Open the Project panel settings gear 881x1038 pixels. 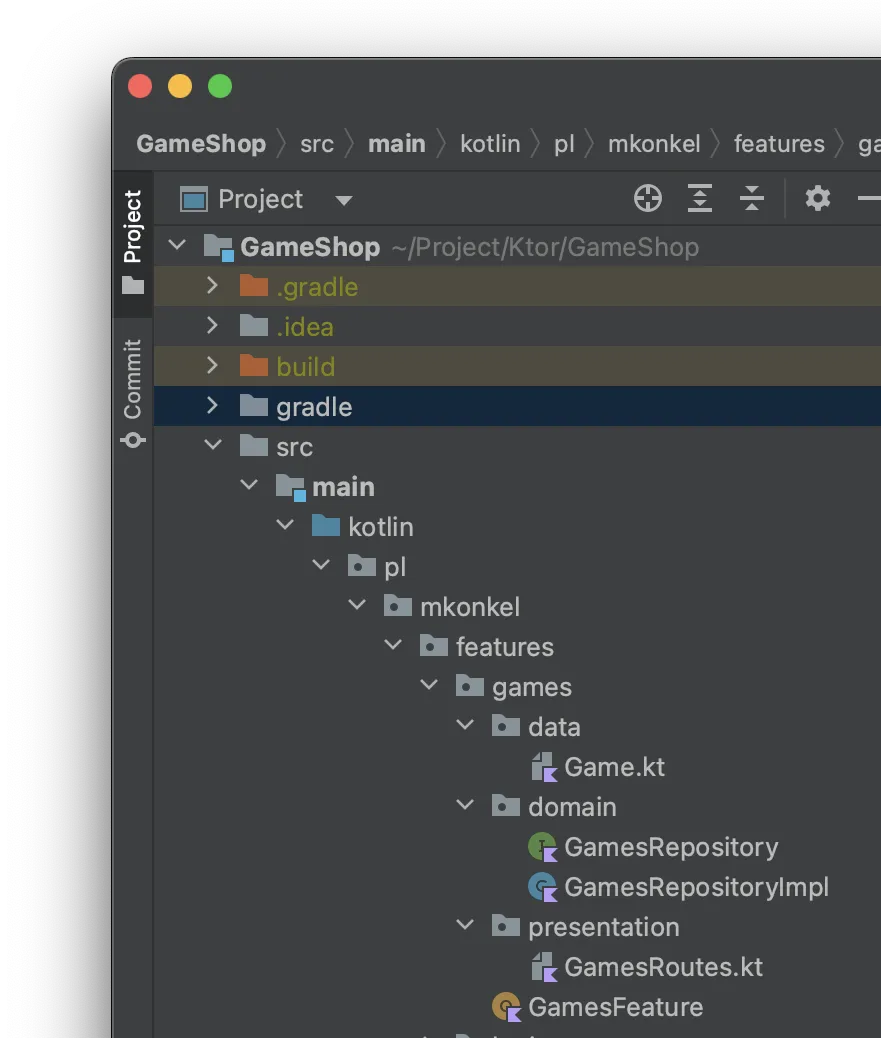(x=817, y=199)
